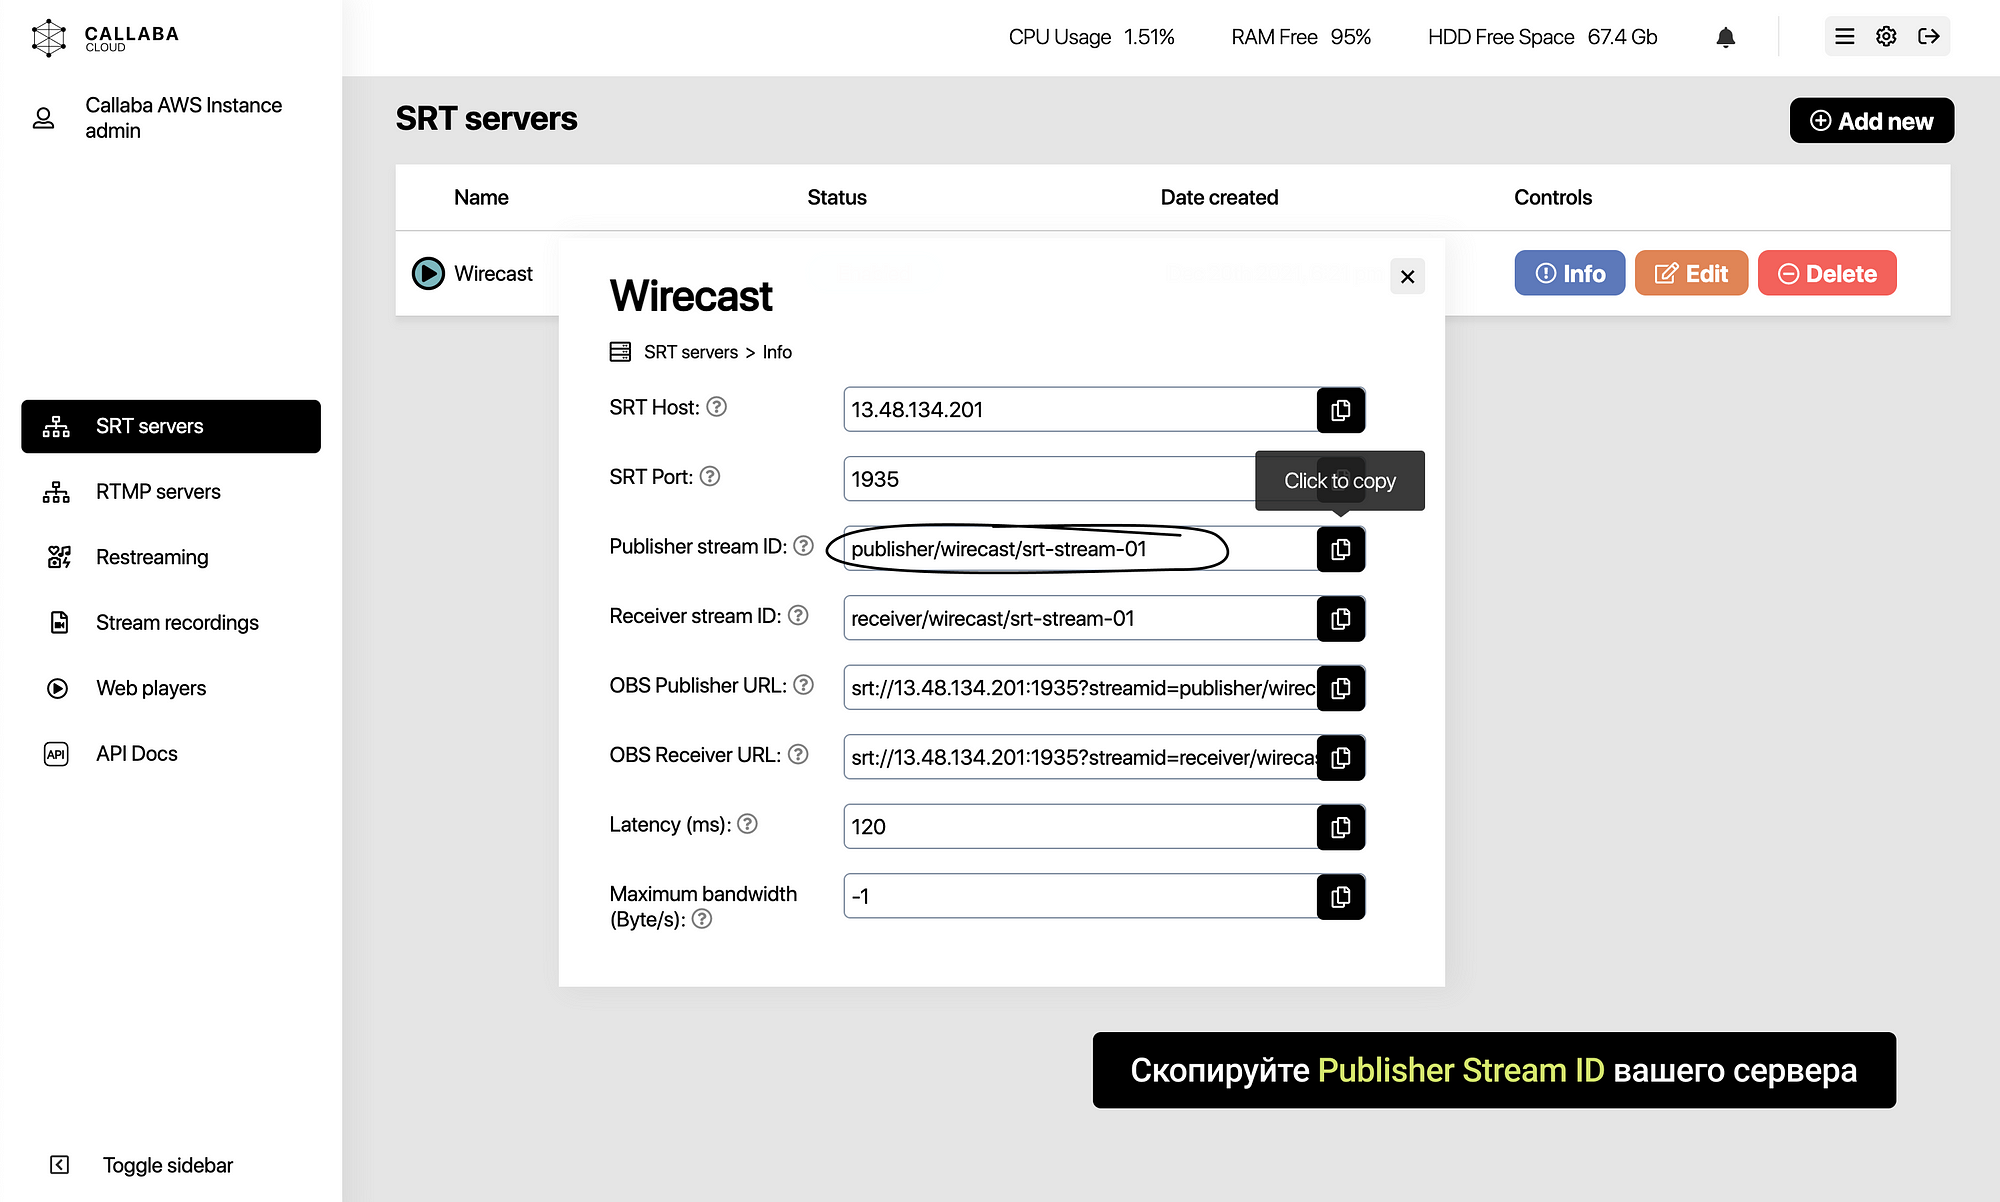Click the SRT servers breadcrumb link

[x=691, y=352]
